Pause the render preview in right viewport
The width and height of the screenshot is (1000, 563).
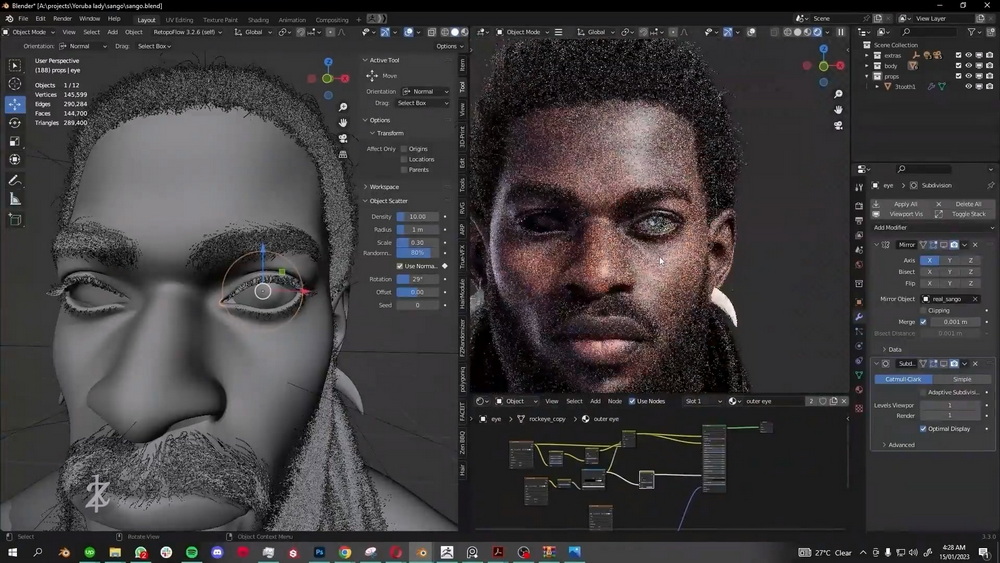(x=841, y=32)
